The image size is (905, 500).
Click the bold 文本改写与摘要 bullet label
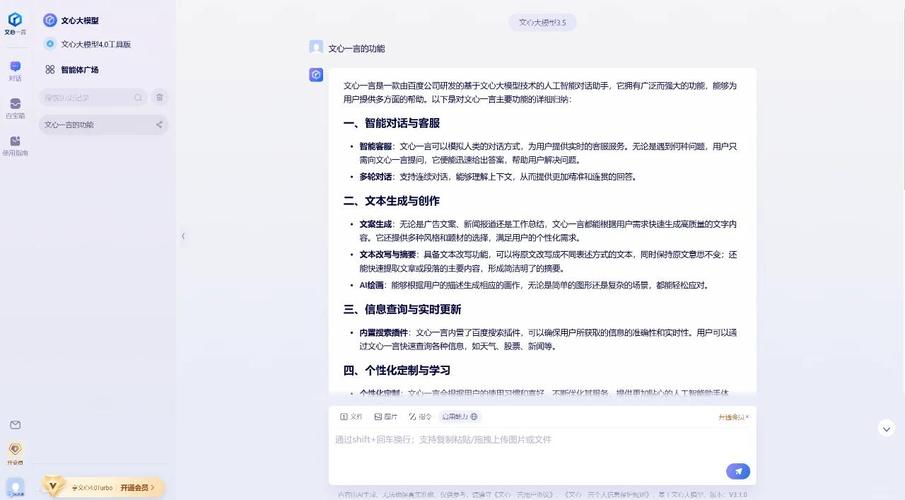(x=387, y=255)
